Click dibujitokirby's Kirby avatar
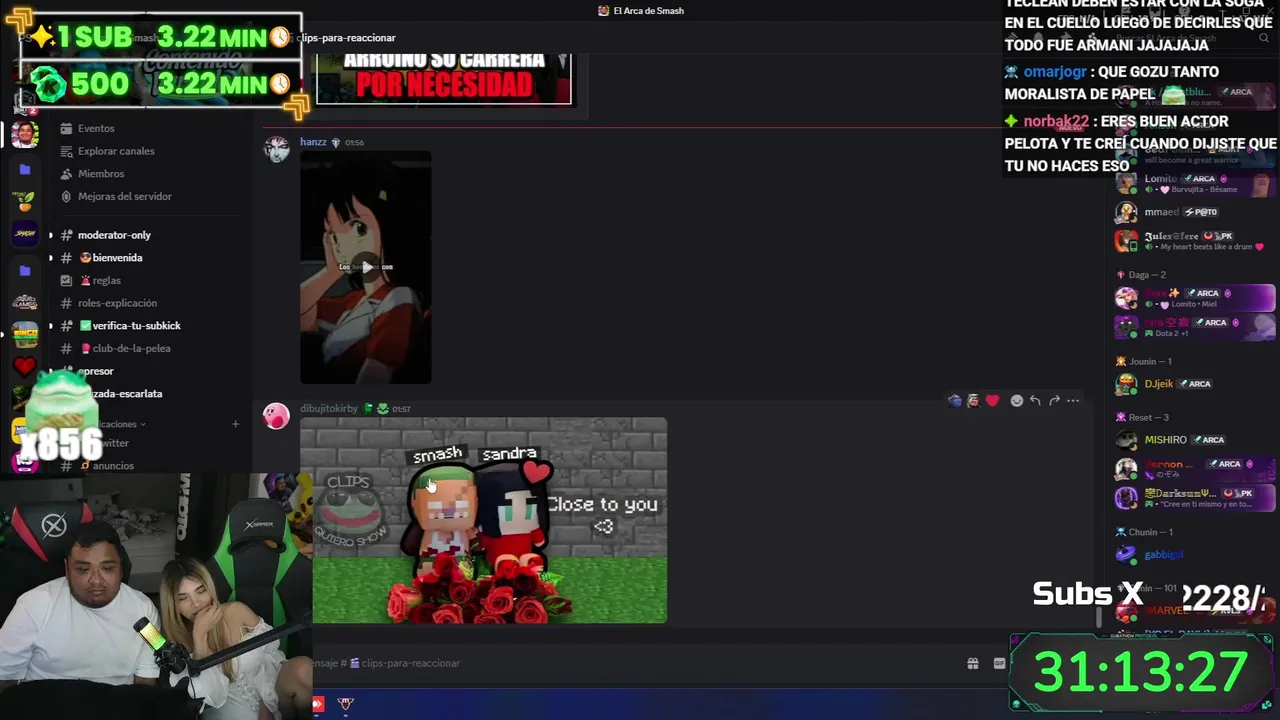 pos(276,415)
